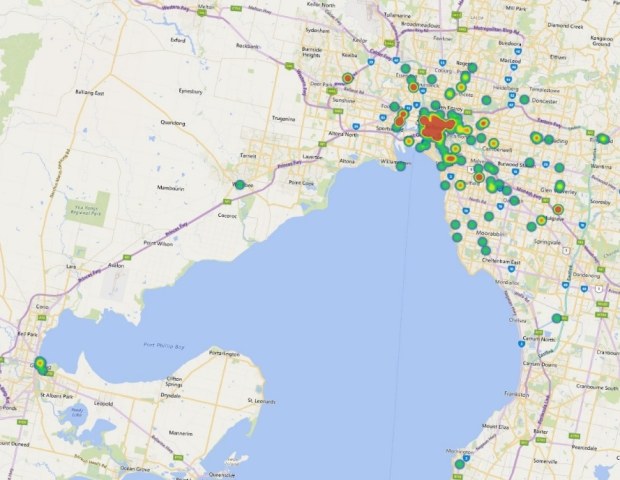
Task: Click the Baxter place label
Action: 541,431
